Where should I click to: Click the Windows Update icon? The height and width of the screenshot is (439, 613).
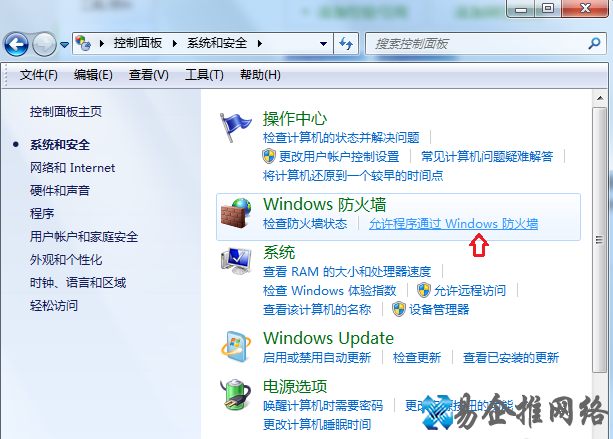(x=237, y=346)
